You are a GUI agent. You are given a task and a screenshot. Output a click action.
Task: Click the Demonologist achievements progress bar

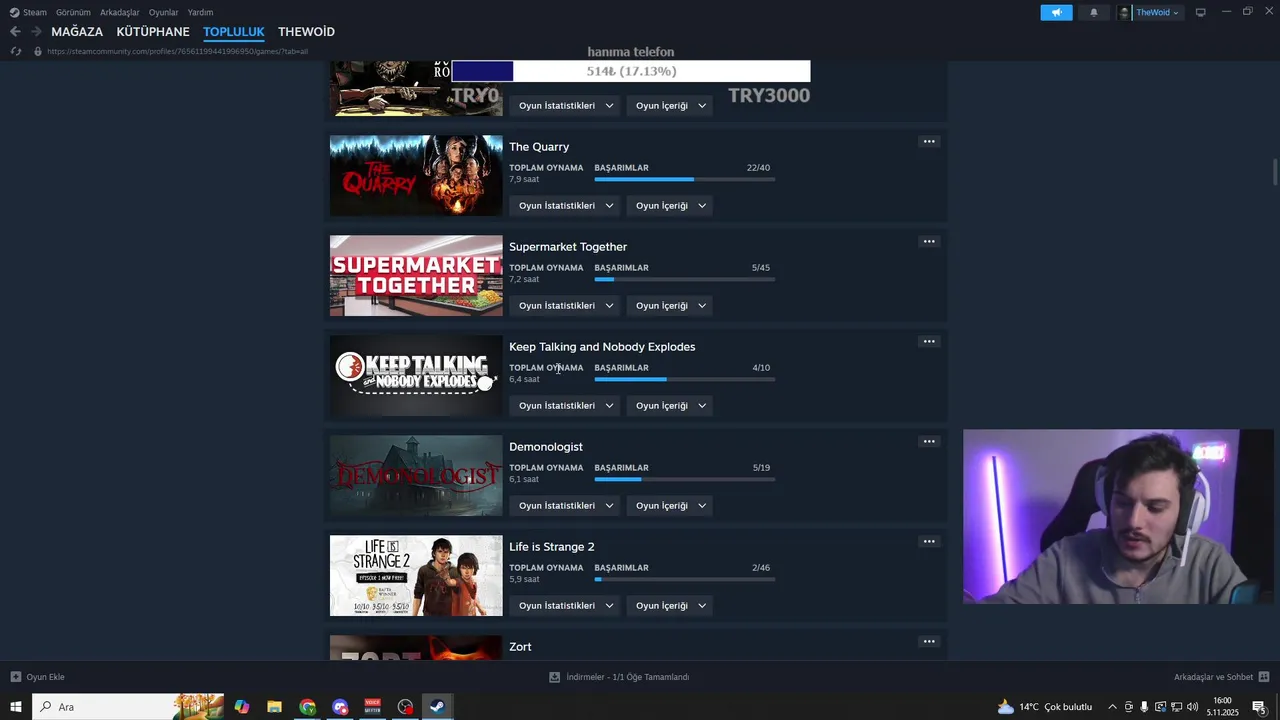[x=684, y=479]
